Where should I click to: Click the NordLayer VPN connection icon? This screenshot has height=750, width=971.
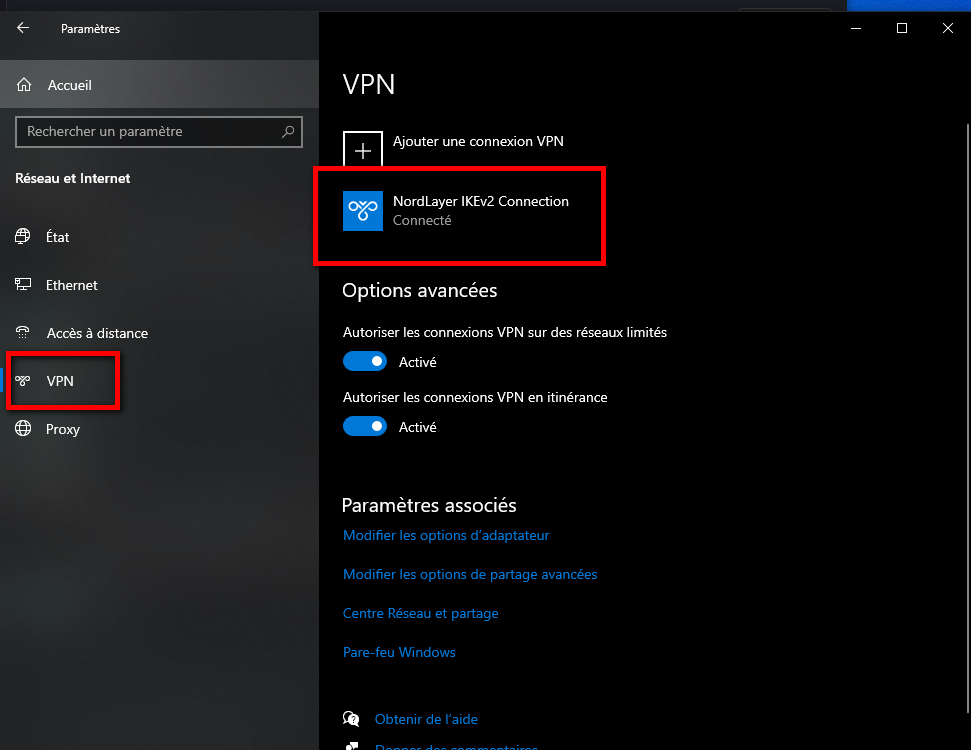point(362,211)
